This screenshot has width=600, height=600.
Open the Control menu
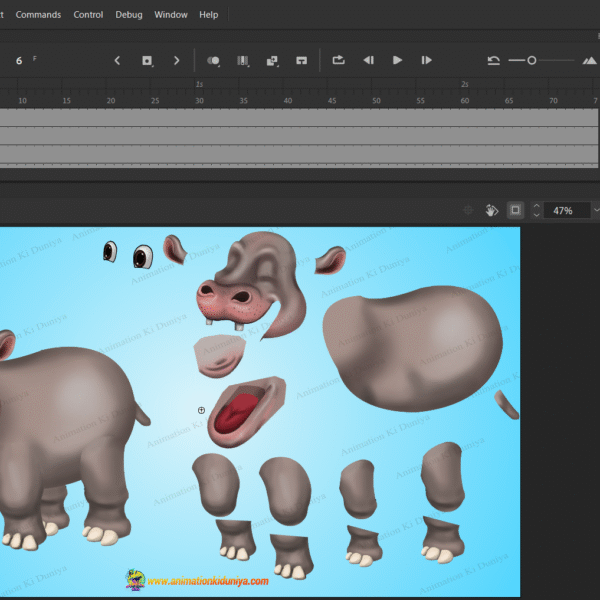coord(88,15)
